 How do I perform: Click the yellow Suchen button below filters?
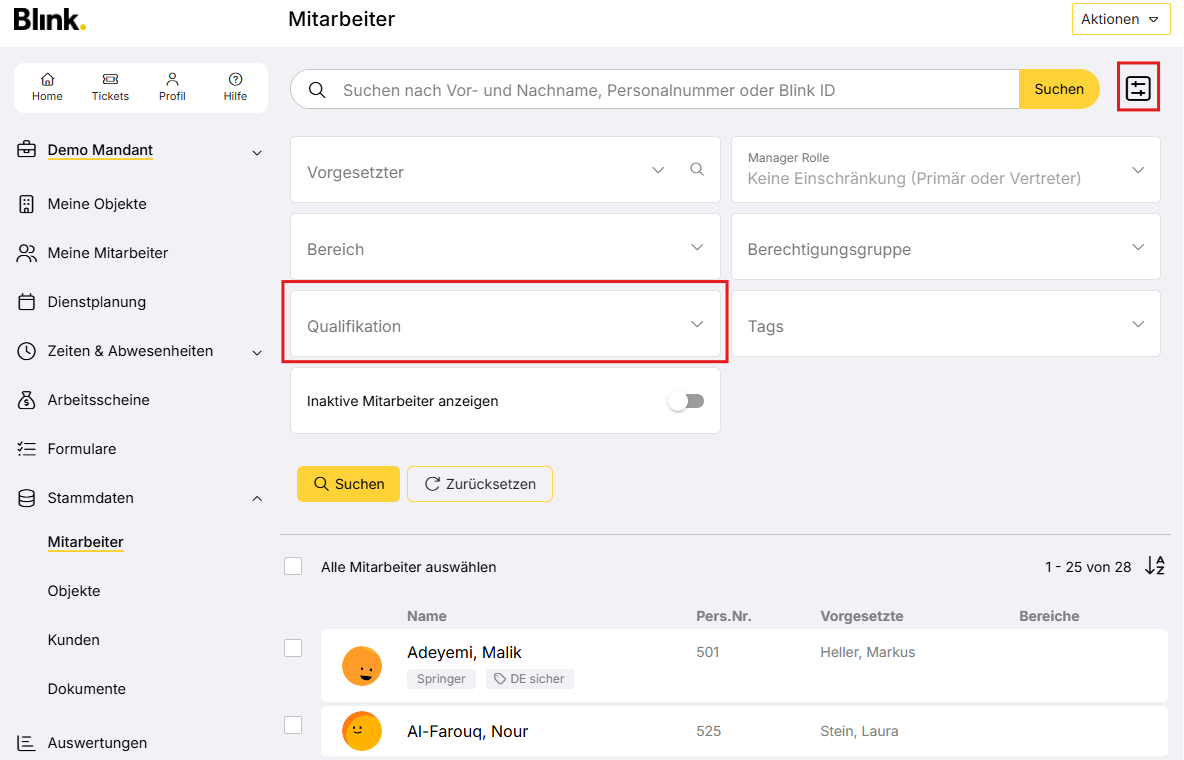point(348,484)
